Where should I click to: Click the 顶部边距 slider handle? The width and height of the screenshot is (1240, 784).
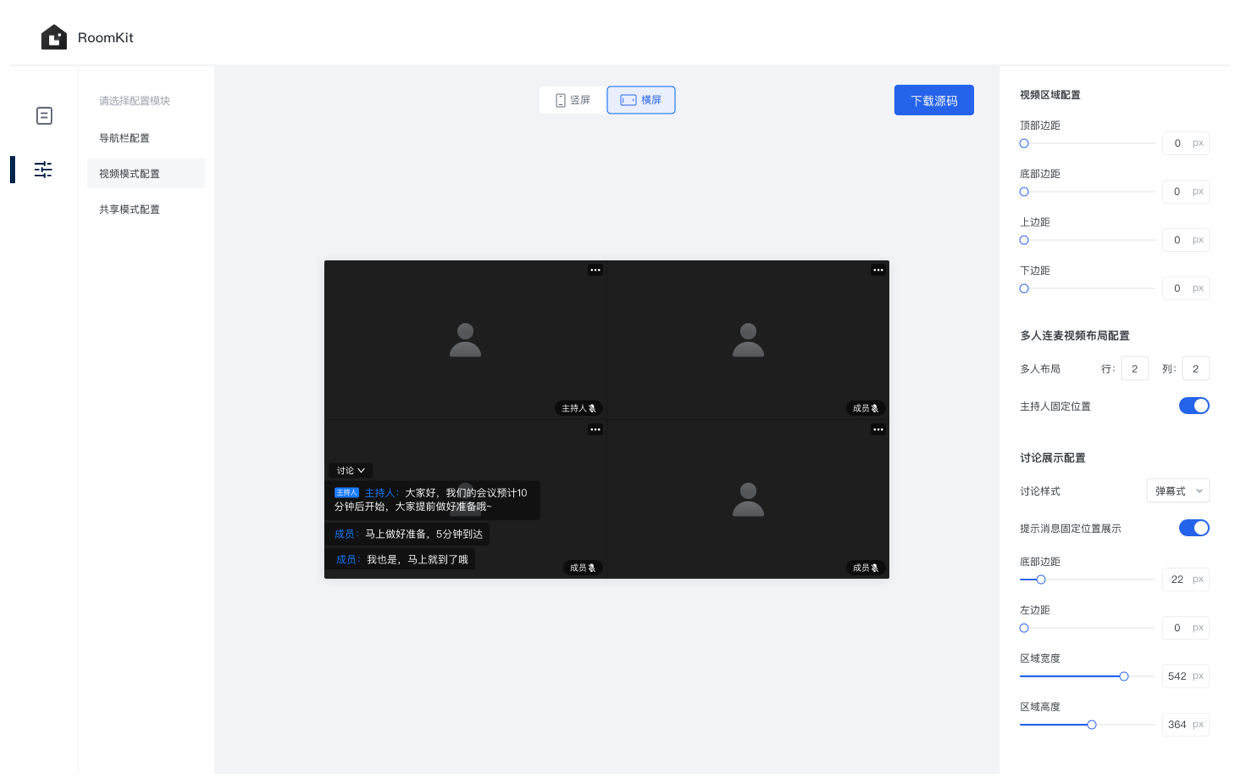pyautogui.click(x=1024, y=143)
